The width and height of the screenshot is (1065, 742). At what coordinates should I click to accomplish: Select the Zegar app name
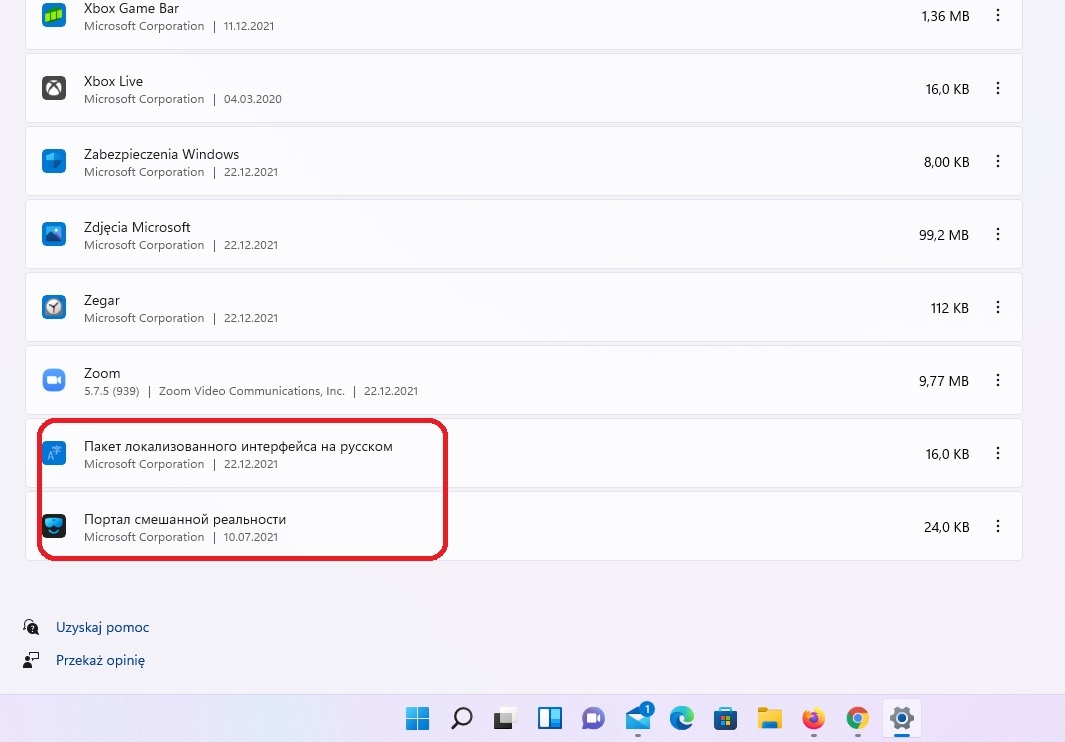point(102,300)
